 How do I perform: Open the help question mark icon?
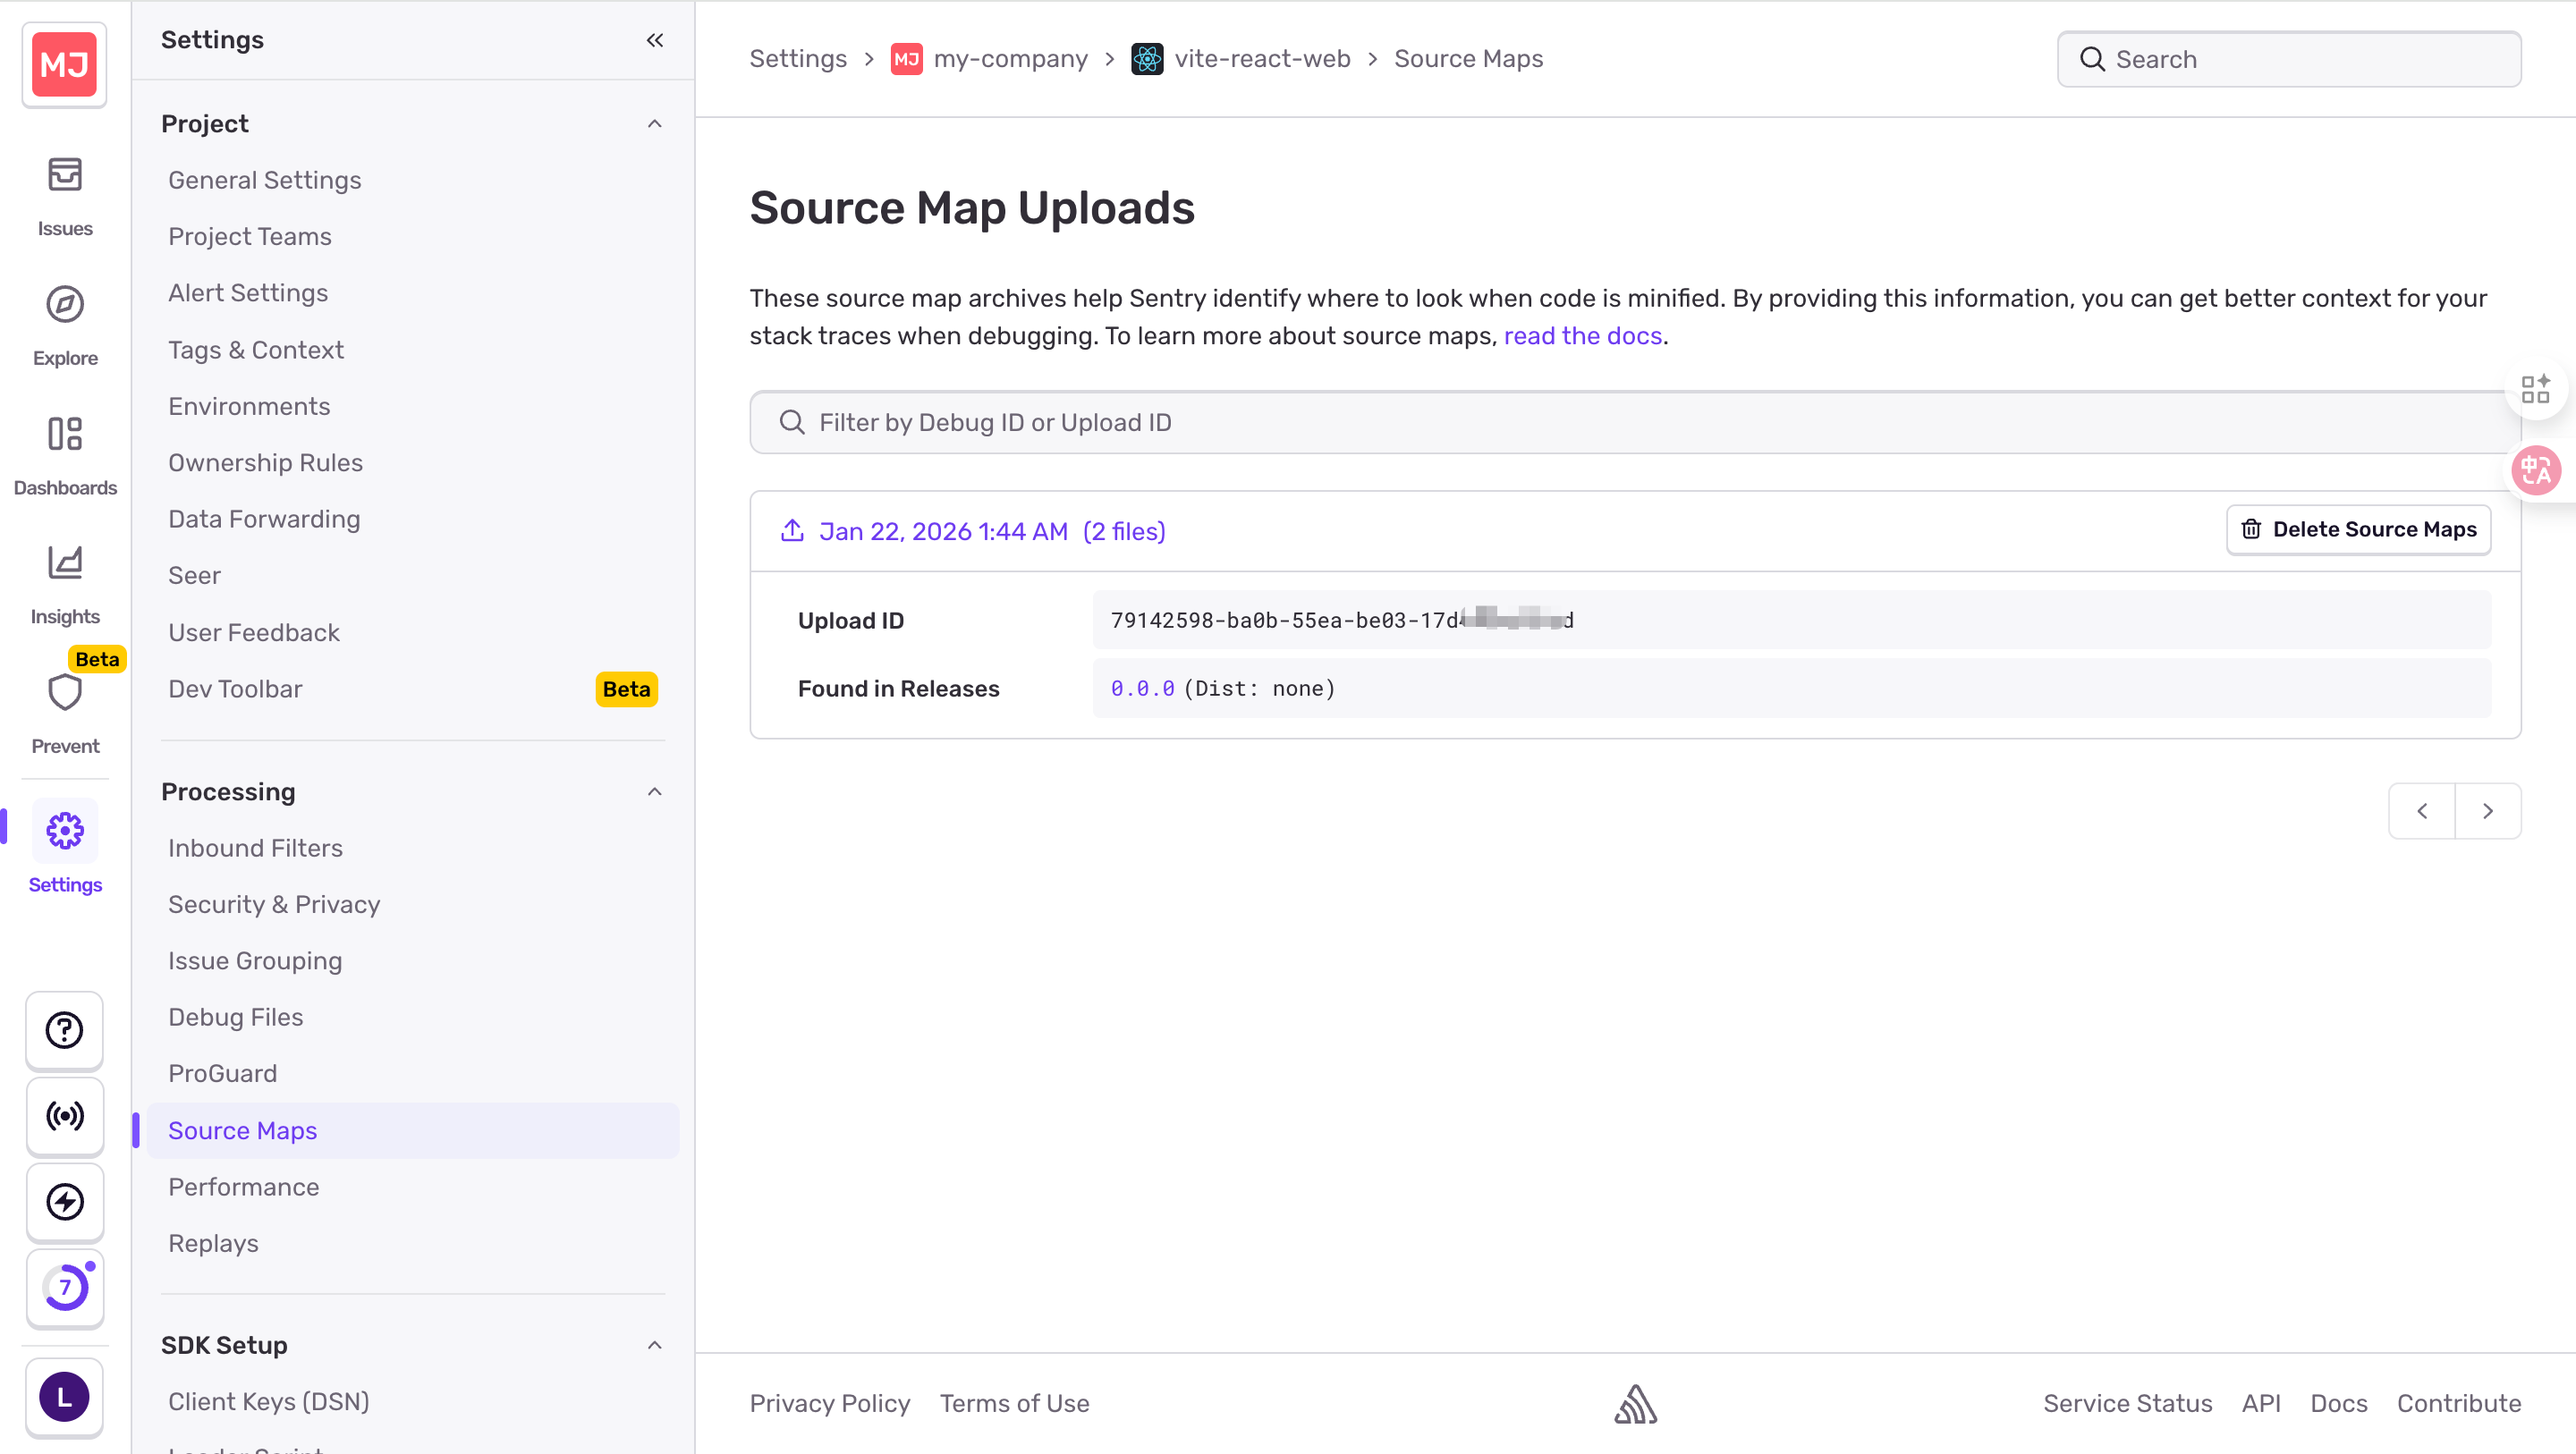pyautogui.click(x=65, y=1030)
